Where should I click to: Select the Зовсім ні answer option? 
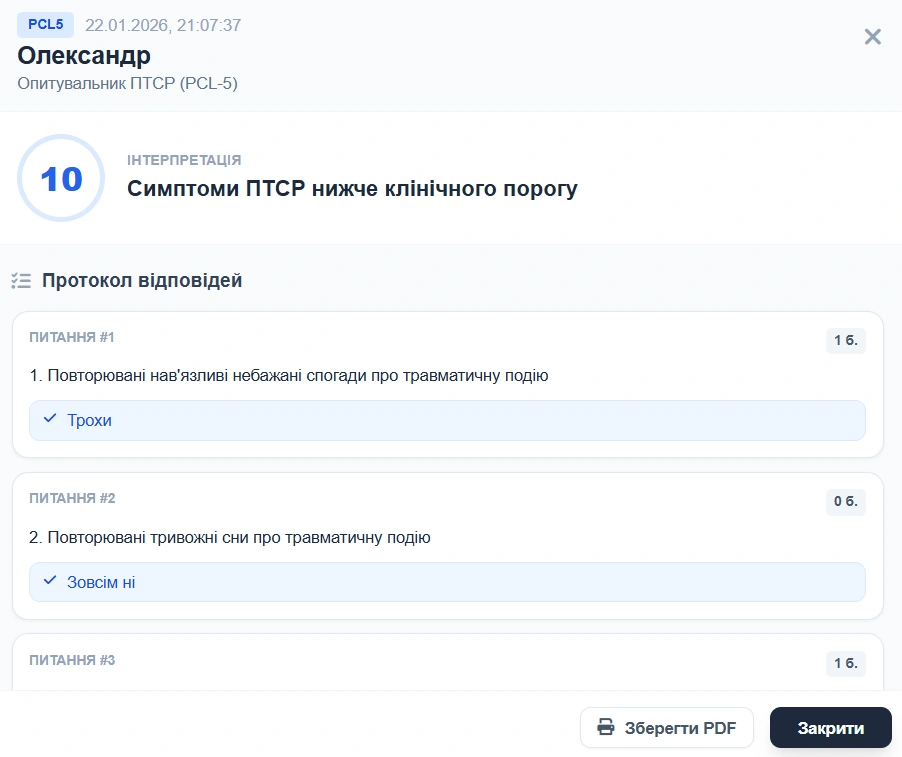point(450,582)
